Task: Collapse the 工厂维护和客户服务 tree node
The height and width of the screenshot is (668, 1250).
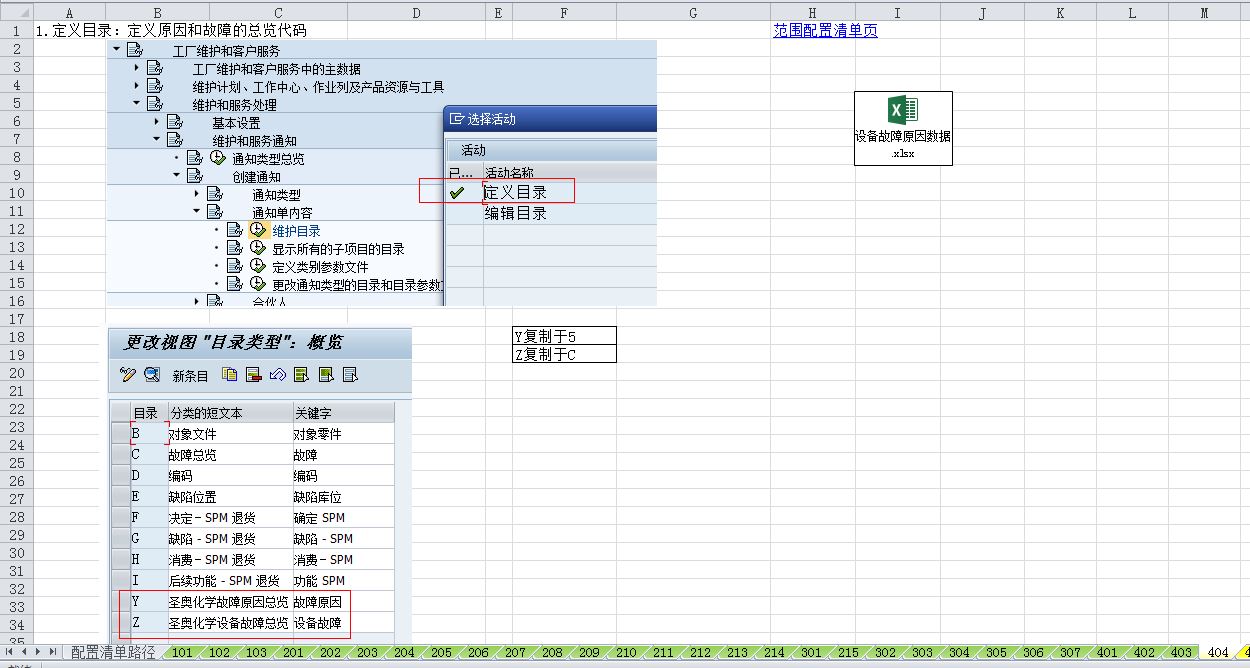Action: (117, 49)
